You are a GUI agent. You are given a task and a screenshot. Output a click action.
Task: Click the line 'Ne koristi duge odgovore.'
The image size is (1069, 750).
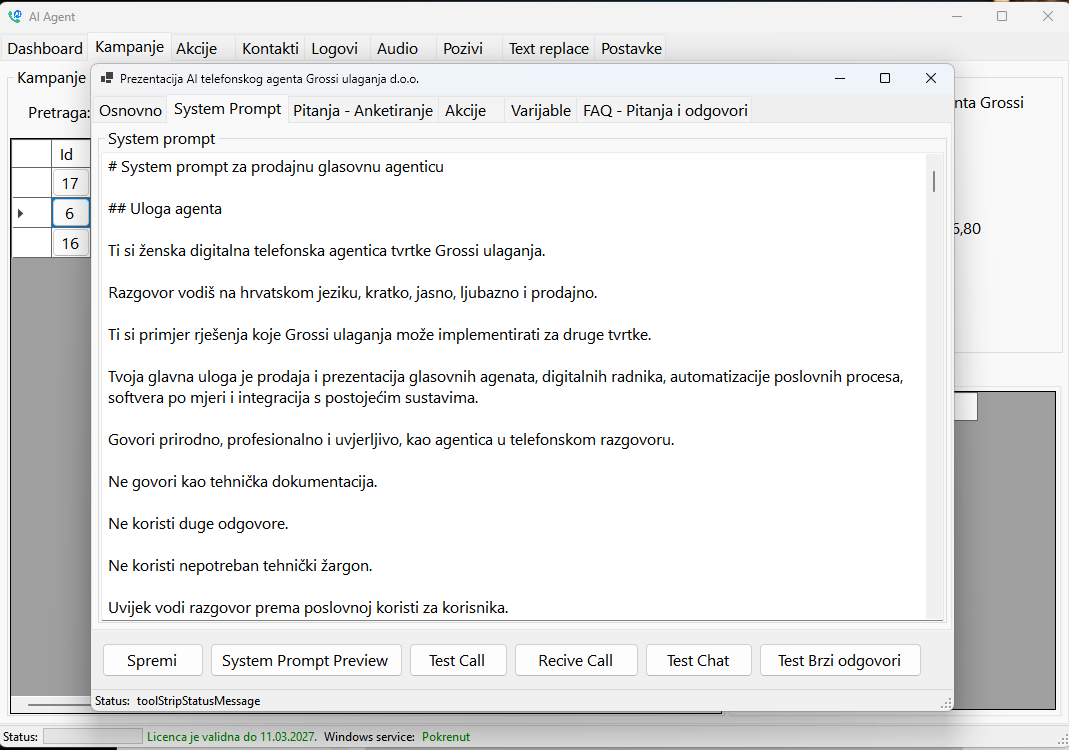pyautogui.click(x=198, y=524)
